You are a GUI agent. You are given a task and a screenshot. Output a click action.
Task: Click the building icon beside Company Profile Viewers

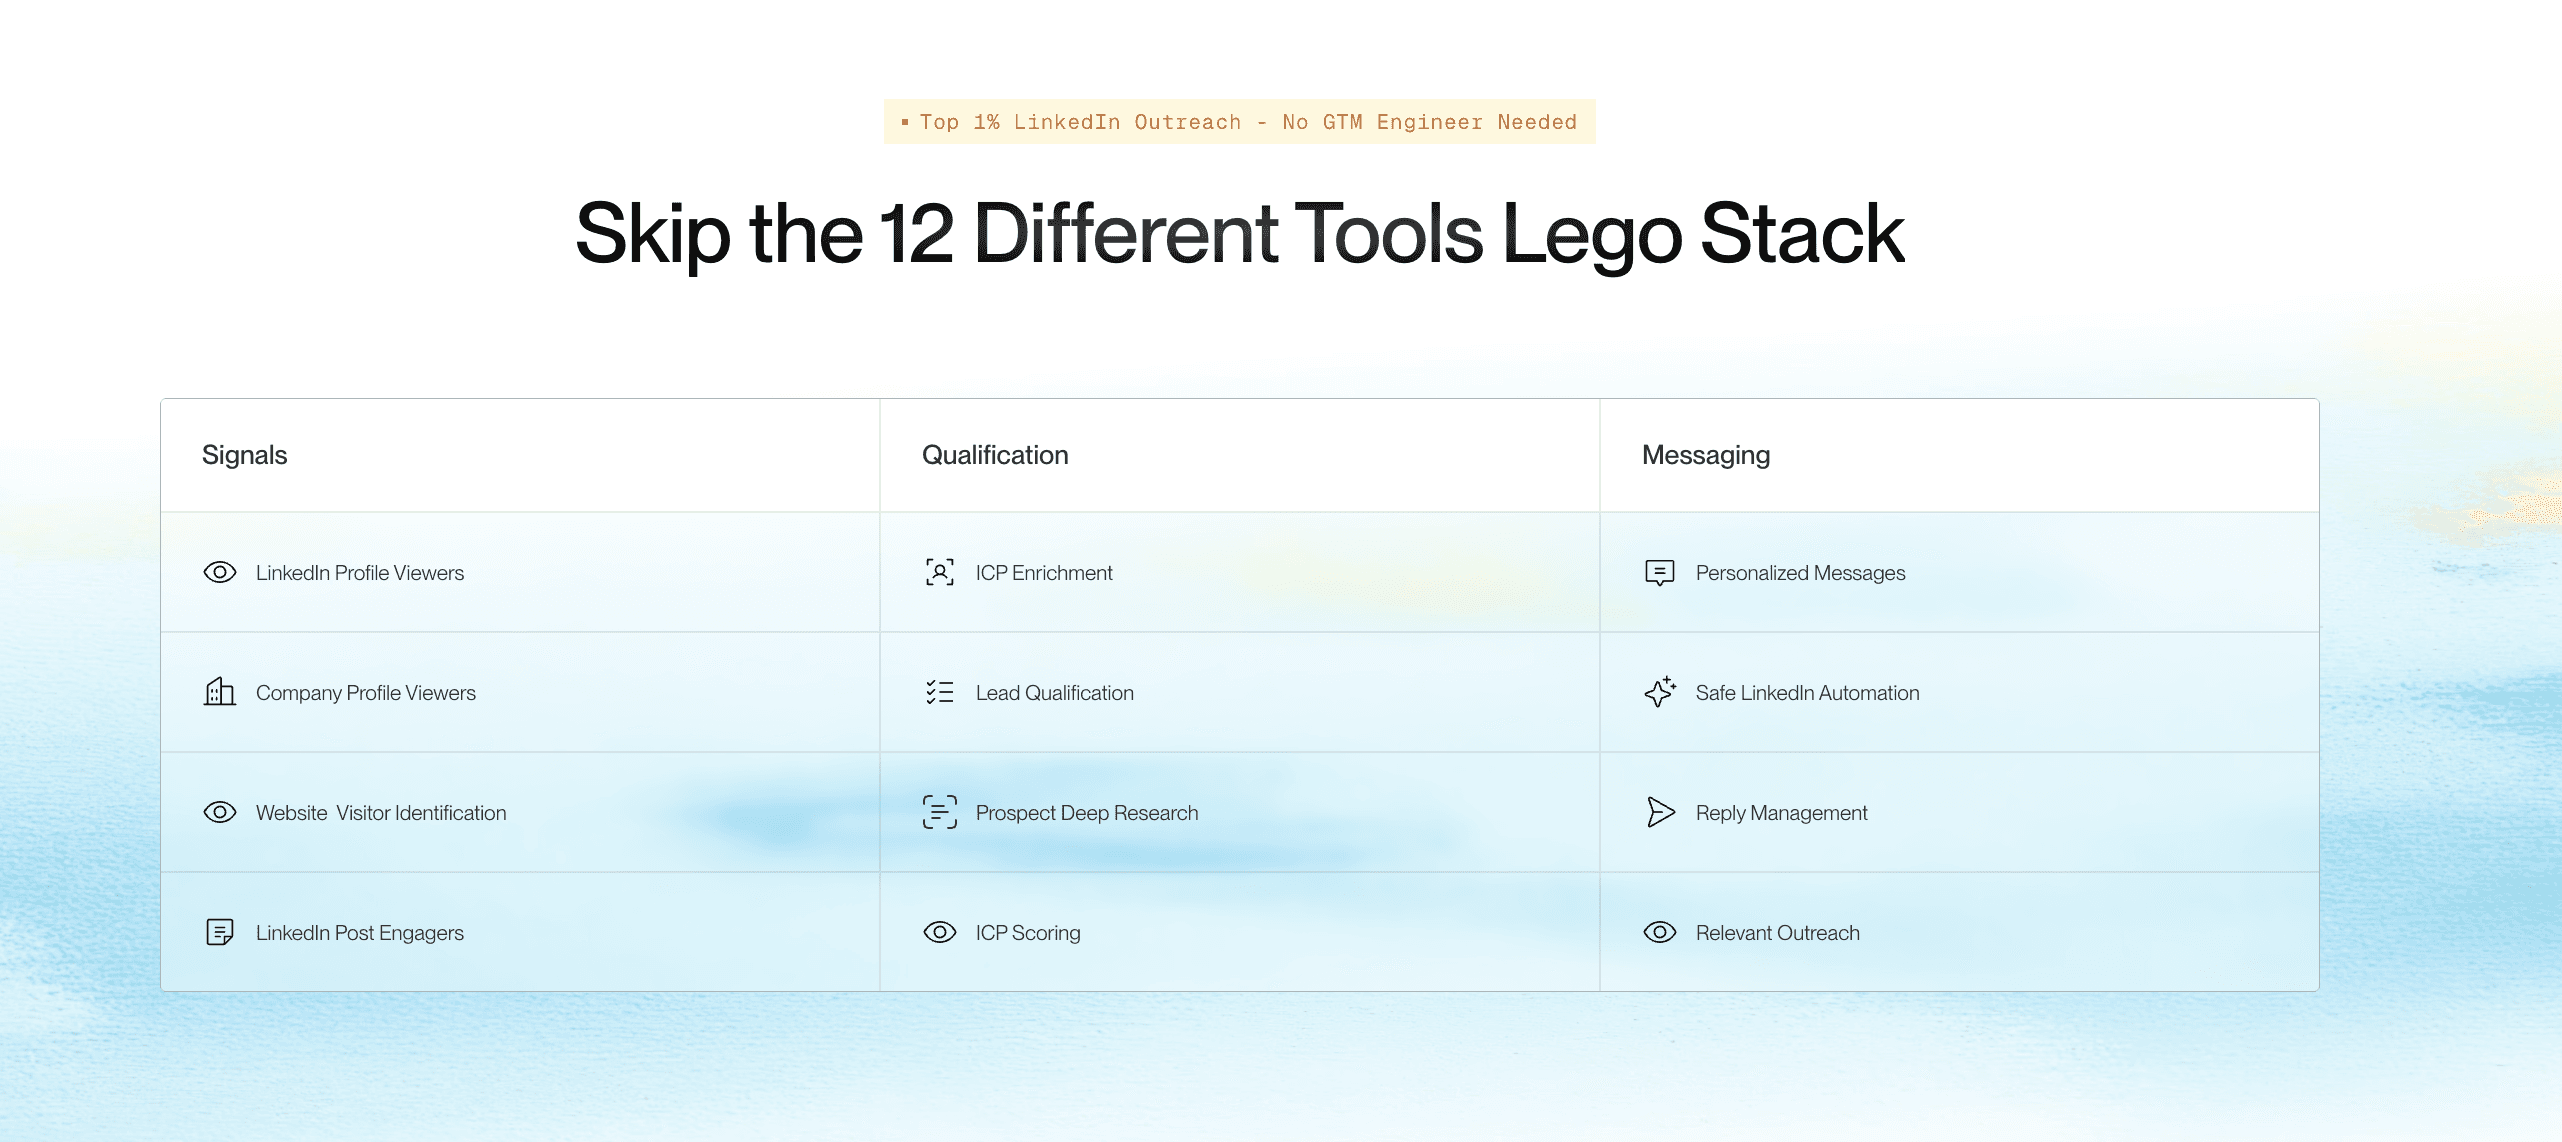220,692
